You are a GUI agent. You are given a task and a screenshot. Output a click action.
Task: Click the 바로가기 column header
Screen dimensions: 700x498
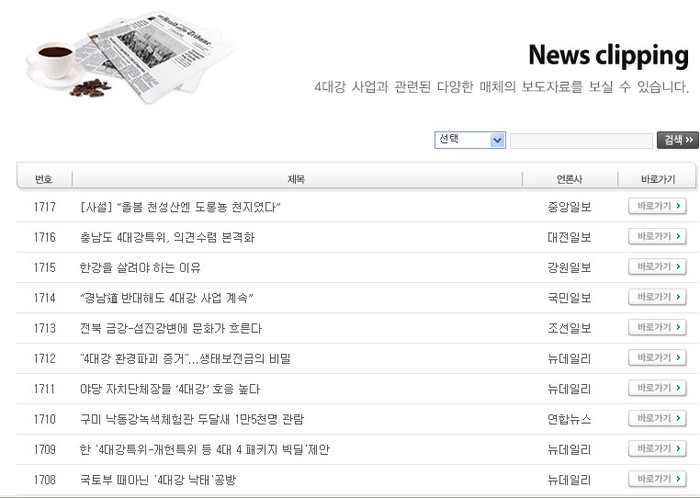pos(658,179)
